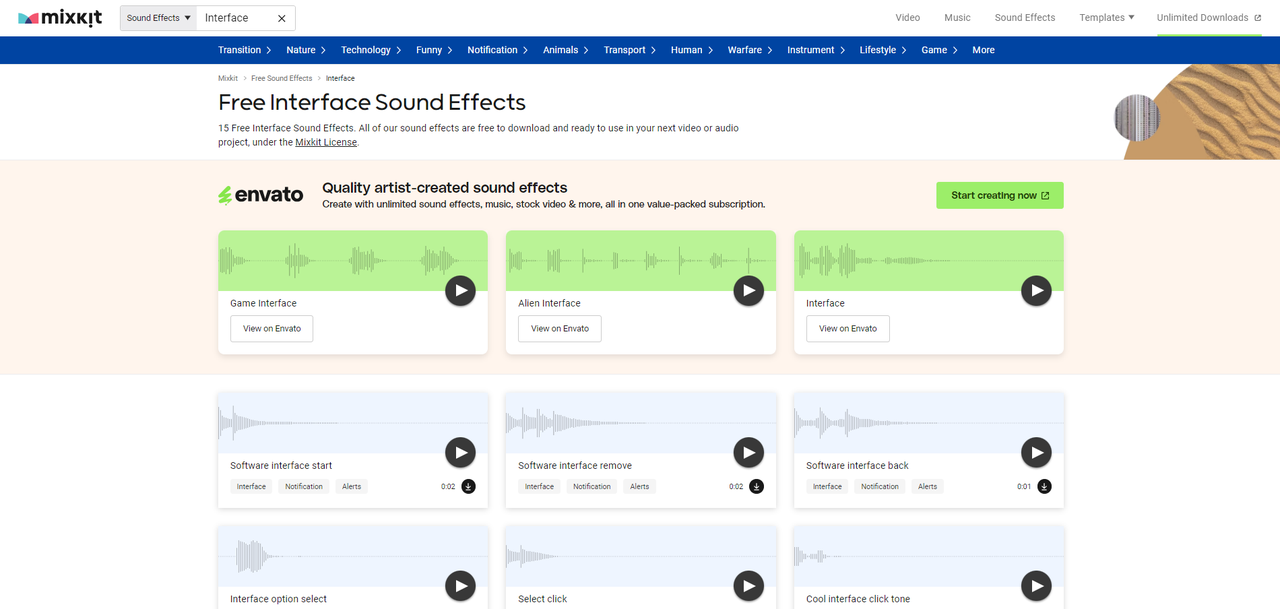Go to Mixkit breadcrumb link

[228, 78]
